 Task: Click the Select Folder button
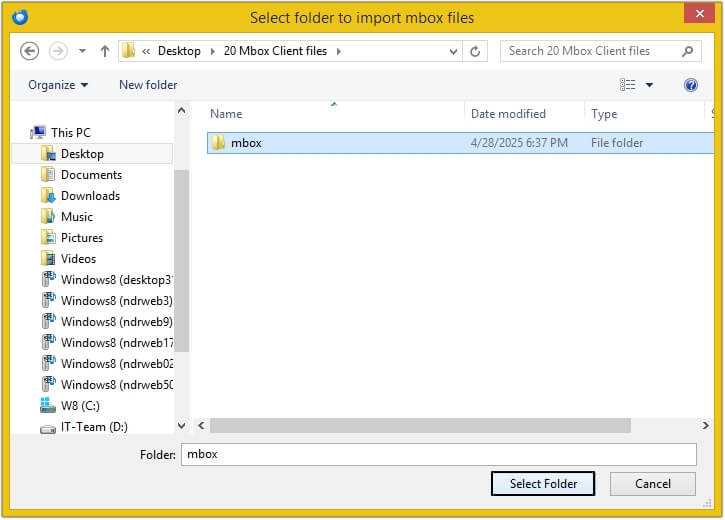[x=543, y=484]
